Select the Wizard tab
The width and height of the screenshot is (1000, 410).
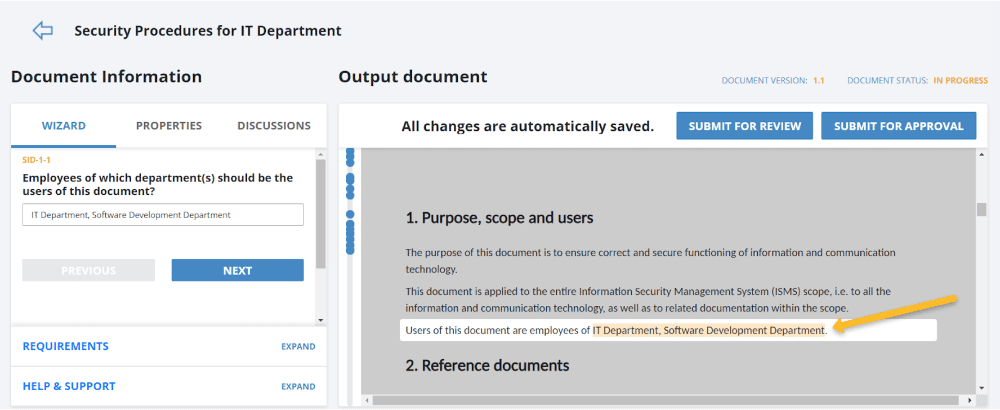tap(64, 126)
